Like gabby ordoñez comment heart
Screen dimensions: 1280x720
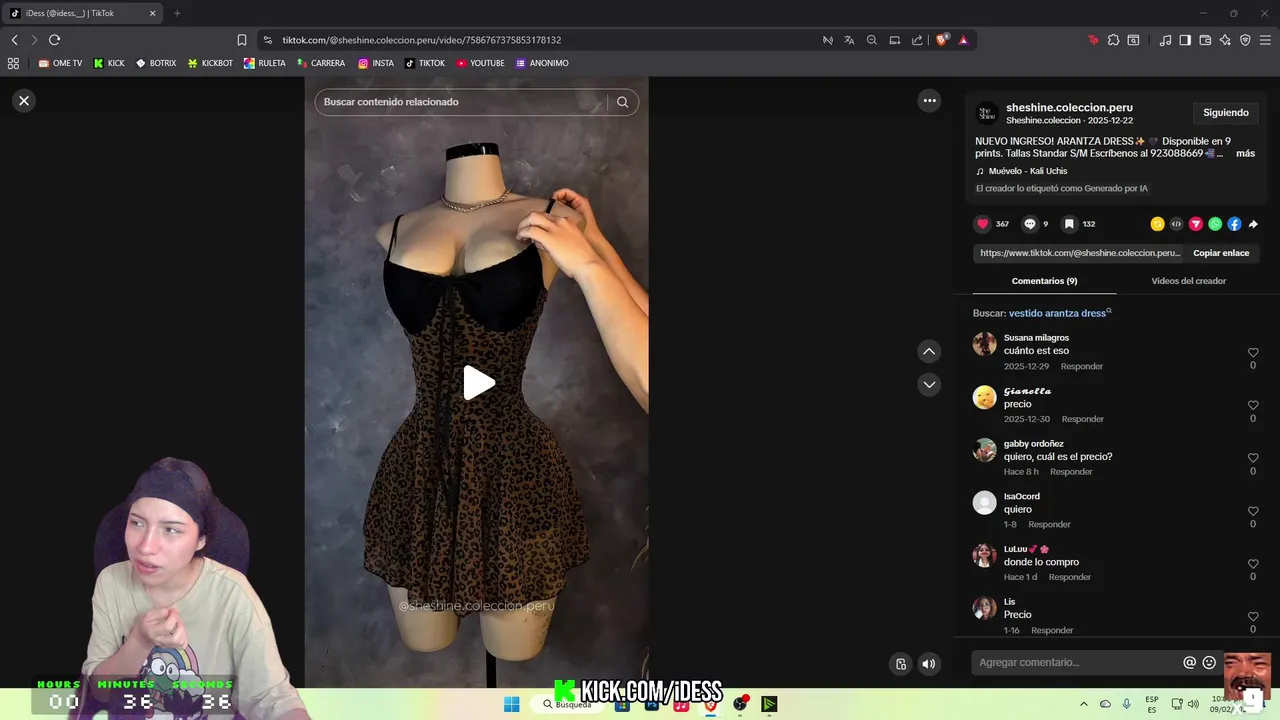(1253, 458)
